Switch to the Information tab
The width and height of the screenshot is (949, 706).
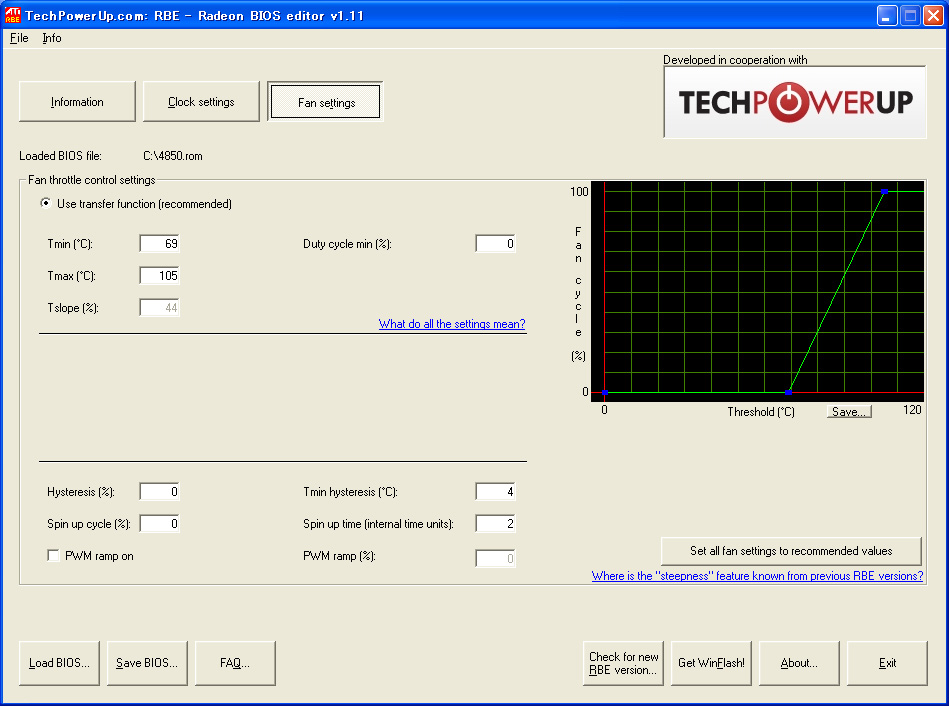click(77, 102)
